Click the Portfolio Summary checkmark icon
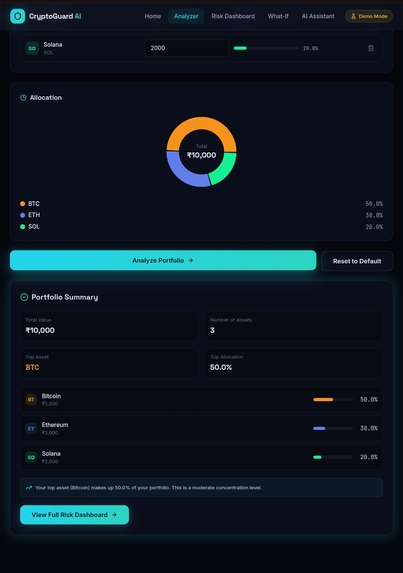This screenshot has width=403, height=573. coord(24,297)
